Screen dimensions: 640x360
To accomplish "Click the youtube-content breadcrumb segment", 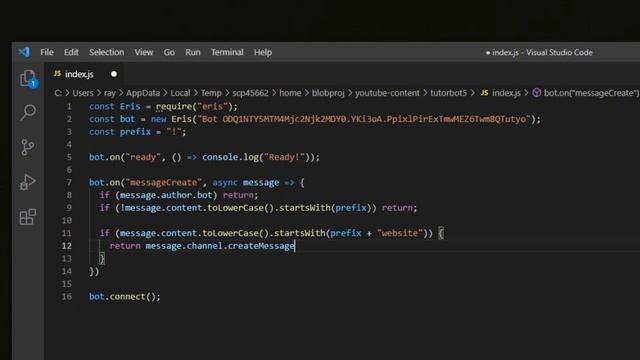I will [387, 93].
